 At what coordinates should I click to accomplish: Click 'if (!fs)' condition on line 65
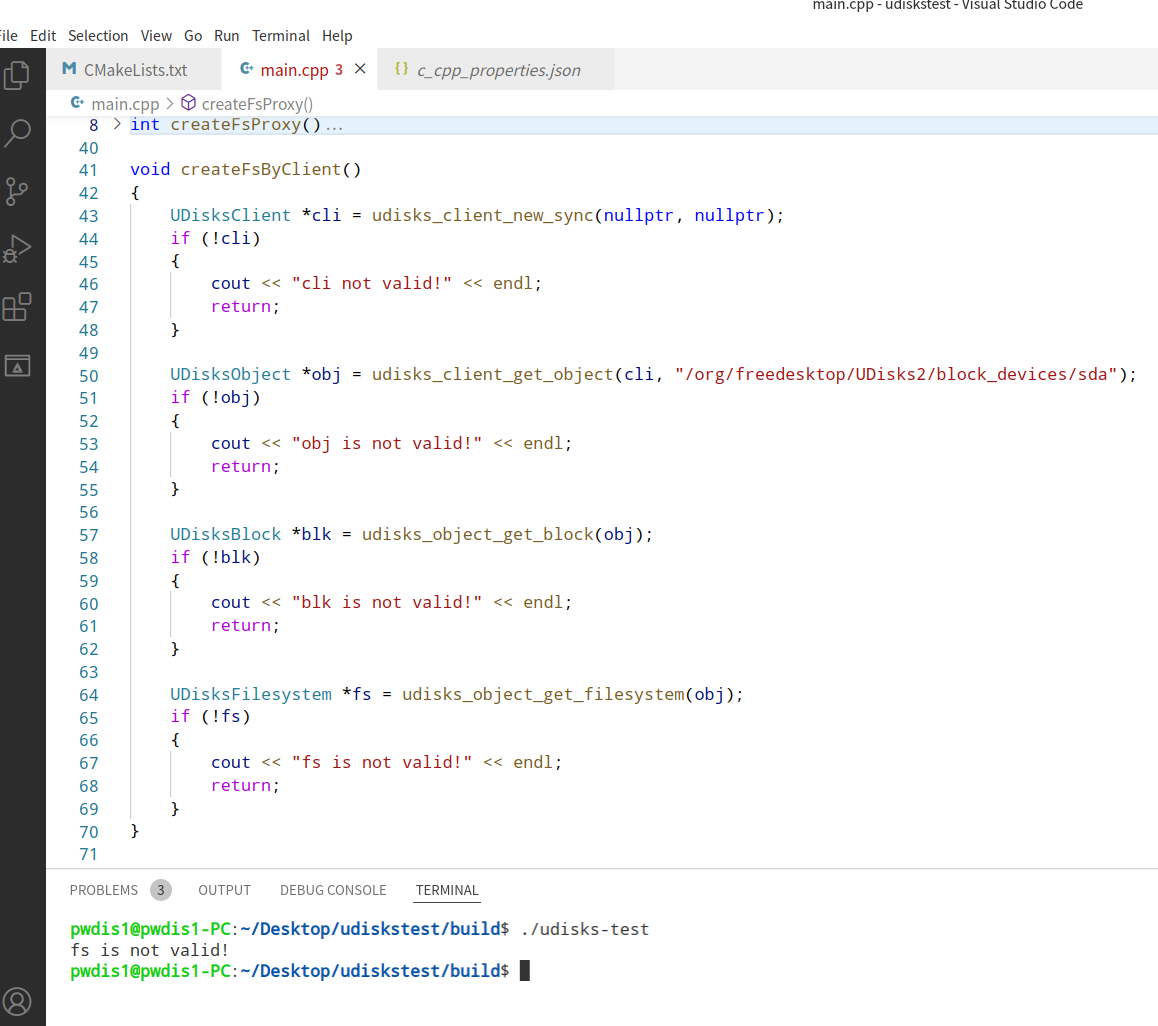pyautogui.click(x=210, y=716)
